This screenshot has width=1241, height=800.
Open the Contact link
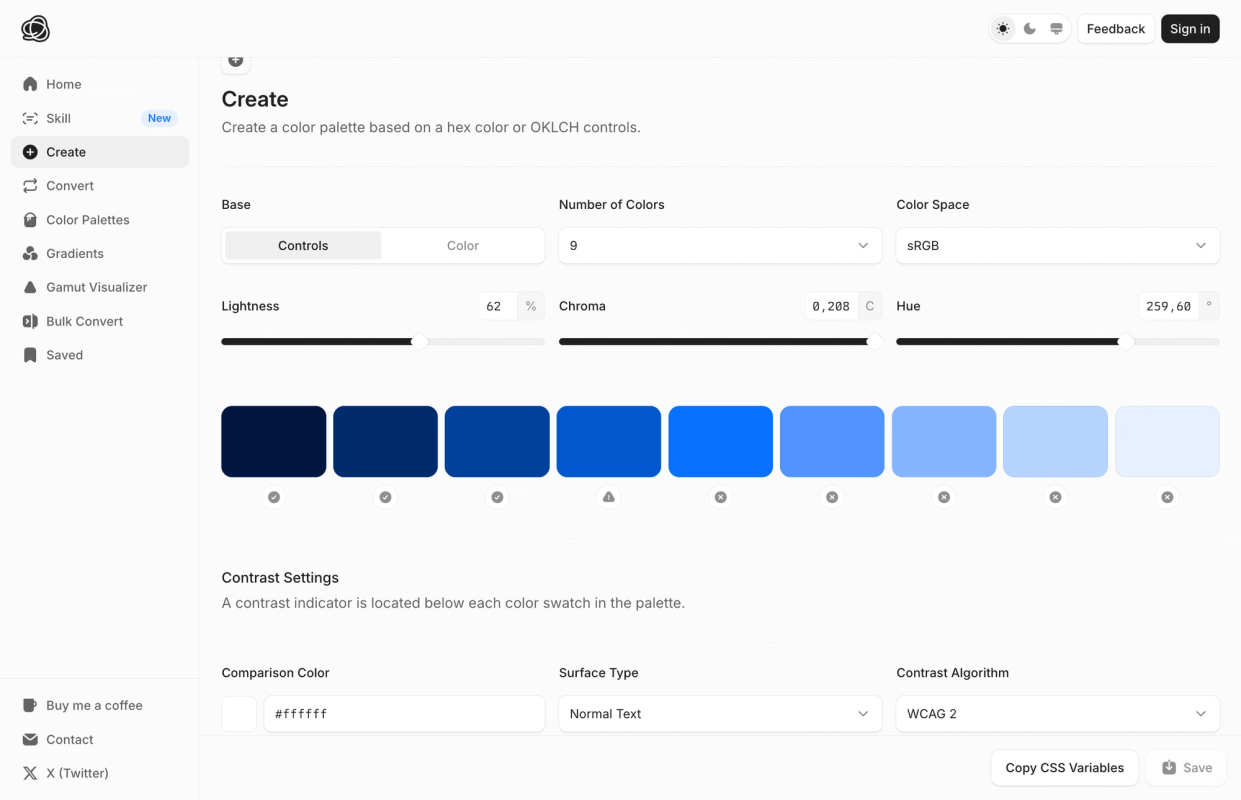[100, 739]
